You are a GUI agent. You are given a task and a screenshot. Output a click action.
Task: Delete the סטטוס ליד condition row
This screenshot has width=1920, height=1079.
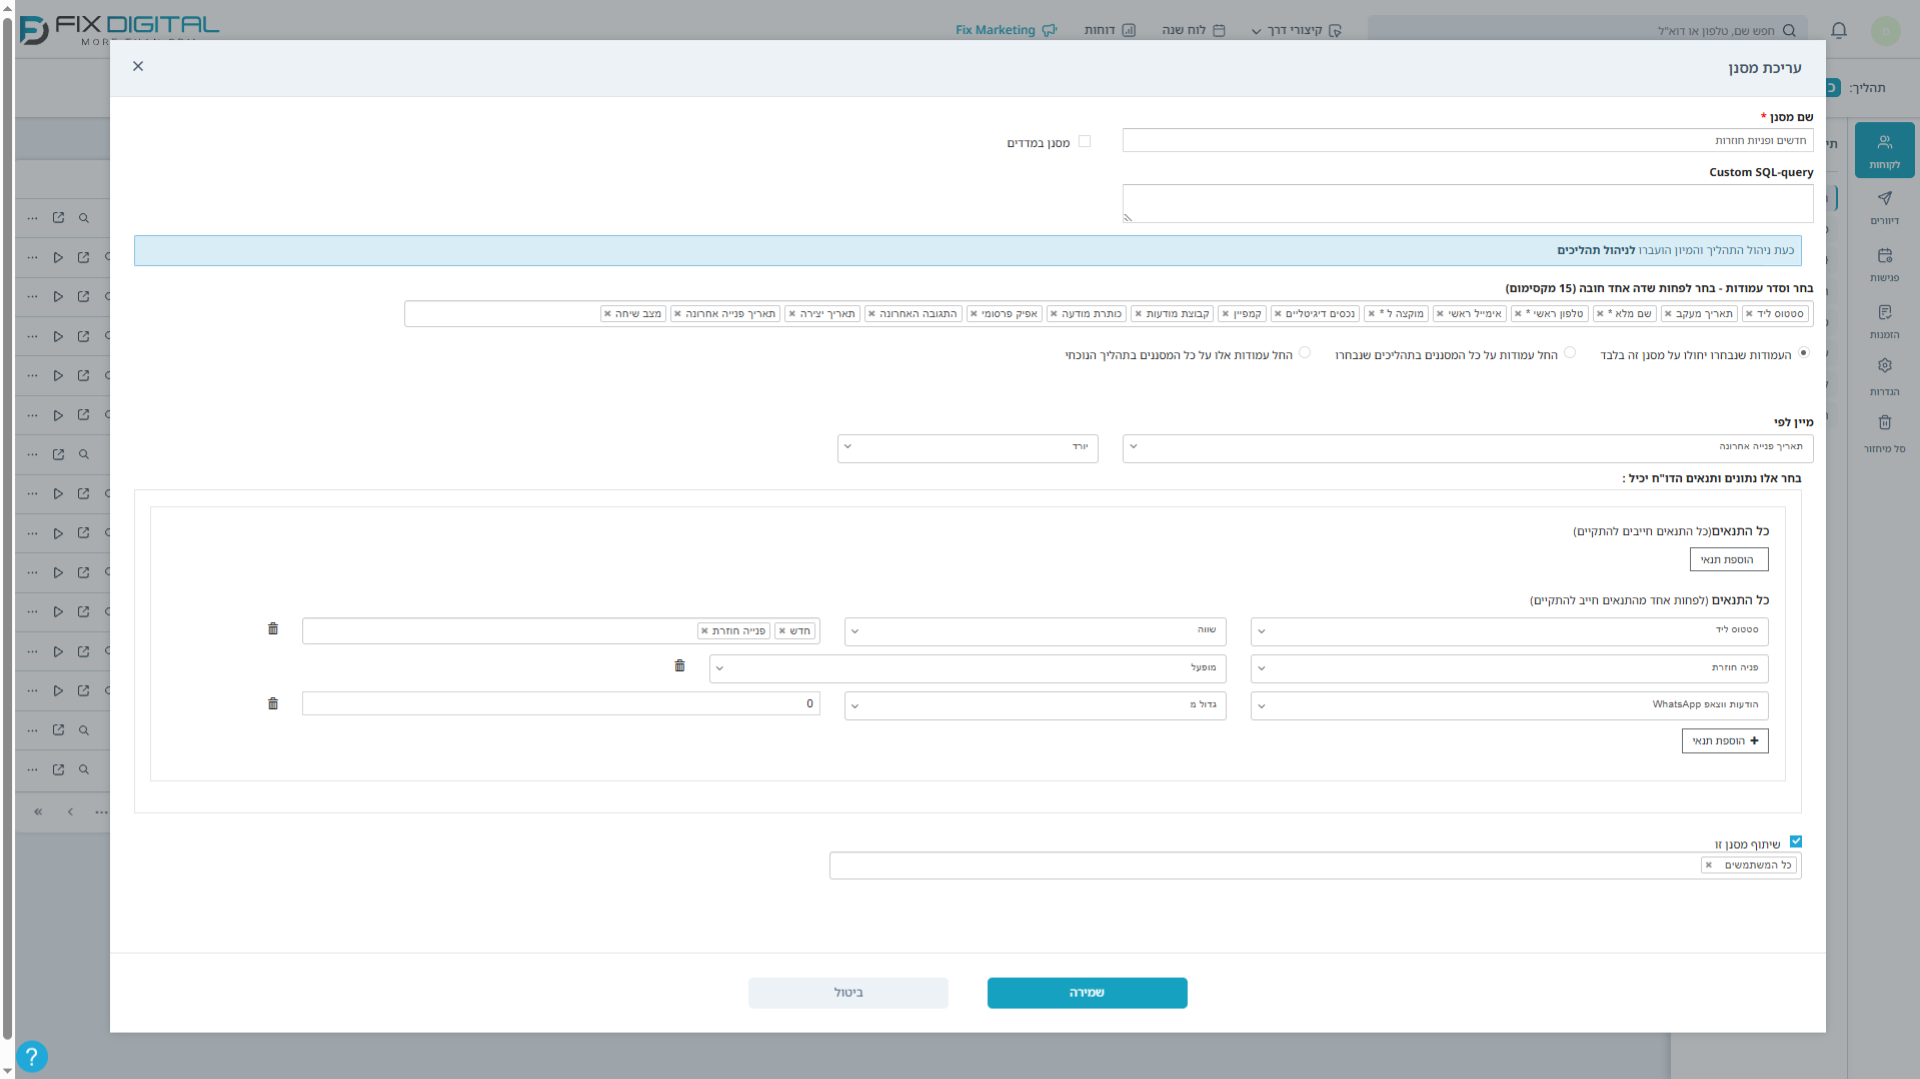point(273,629)
